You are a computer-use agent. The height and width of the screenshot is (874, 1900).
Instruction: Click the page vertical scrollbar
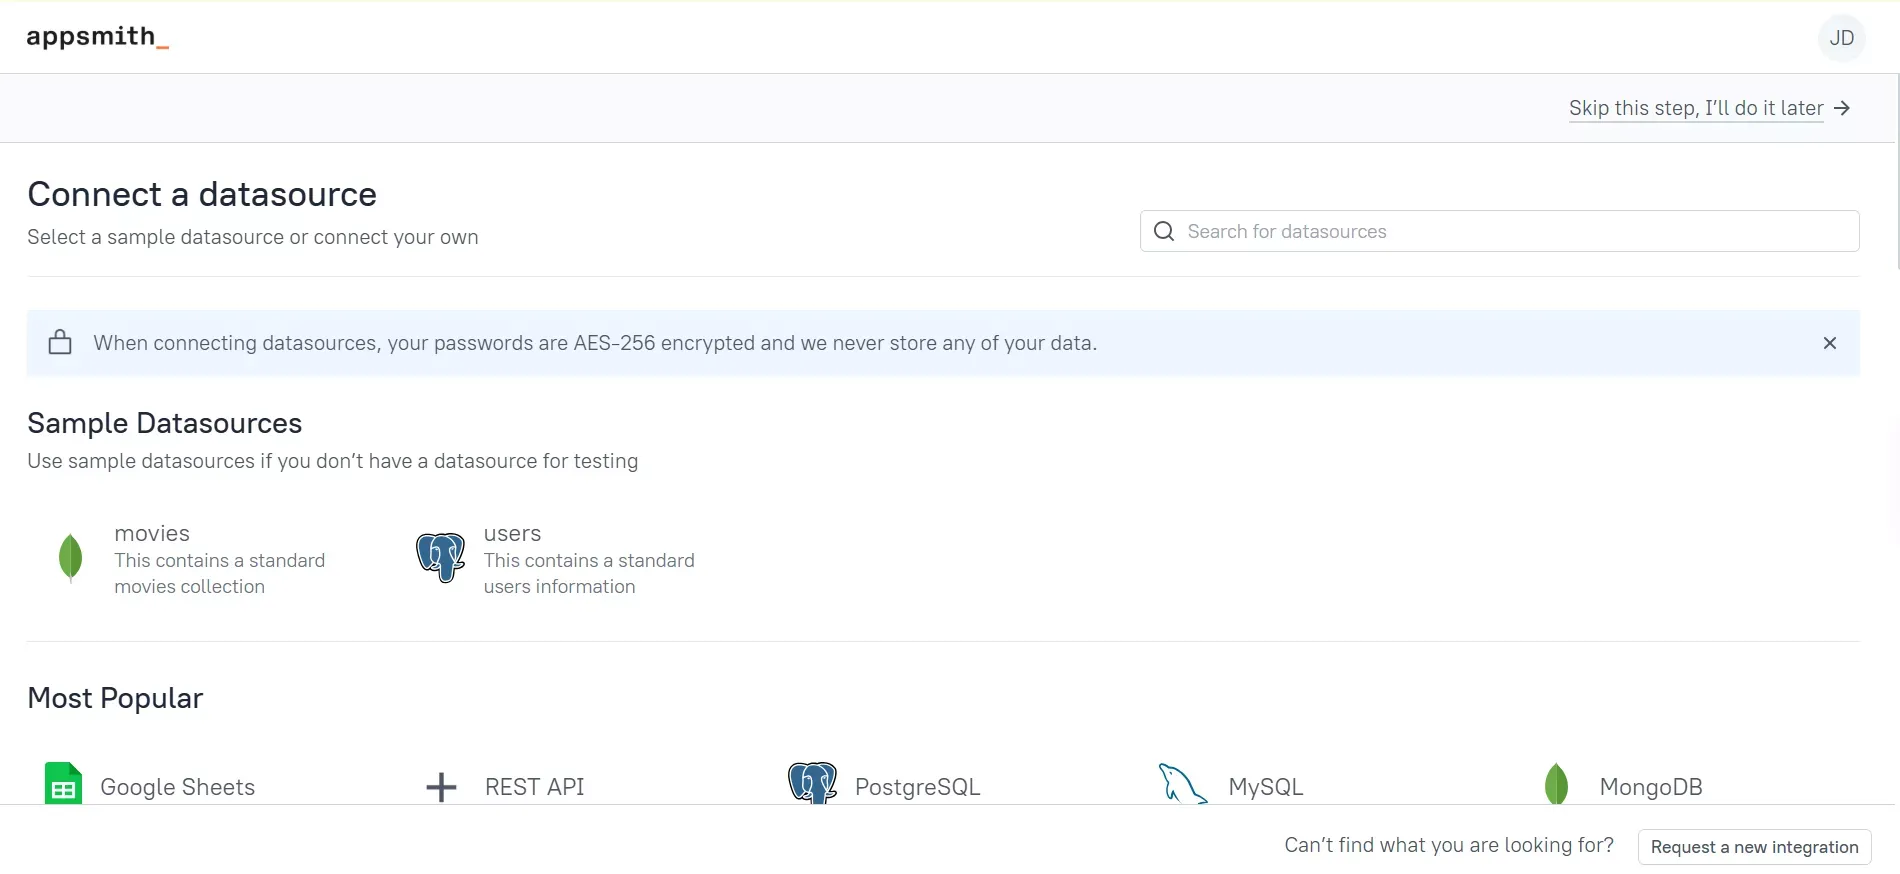[1897, 170]
